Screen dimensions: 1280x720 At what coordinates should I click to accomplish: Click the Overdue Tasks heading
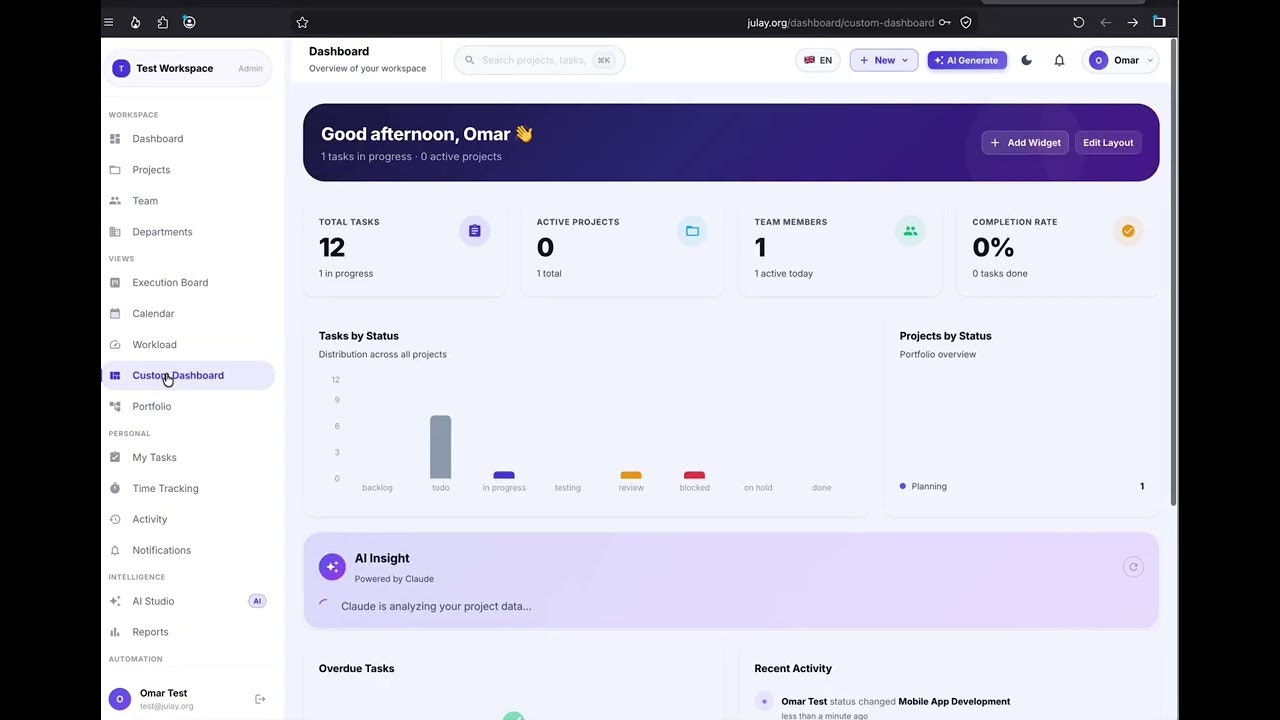click(x=356, y=668)
